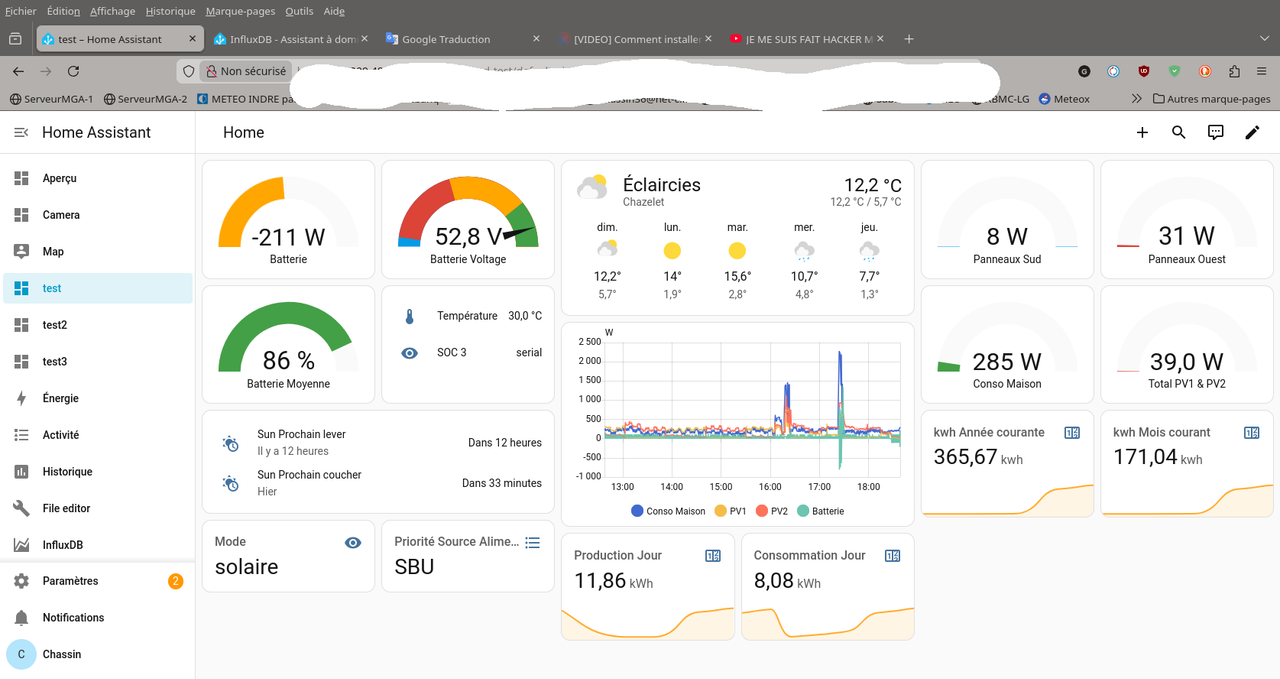1280x679 pixels.
Task: Toggle Conso Maison series in chart legend
Action: click(x=668, y=511)
